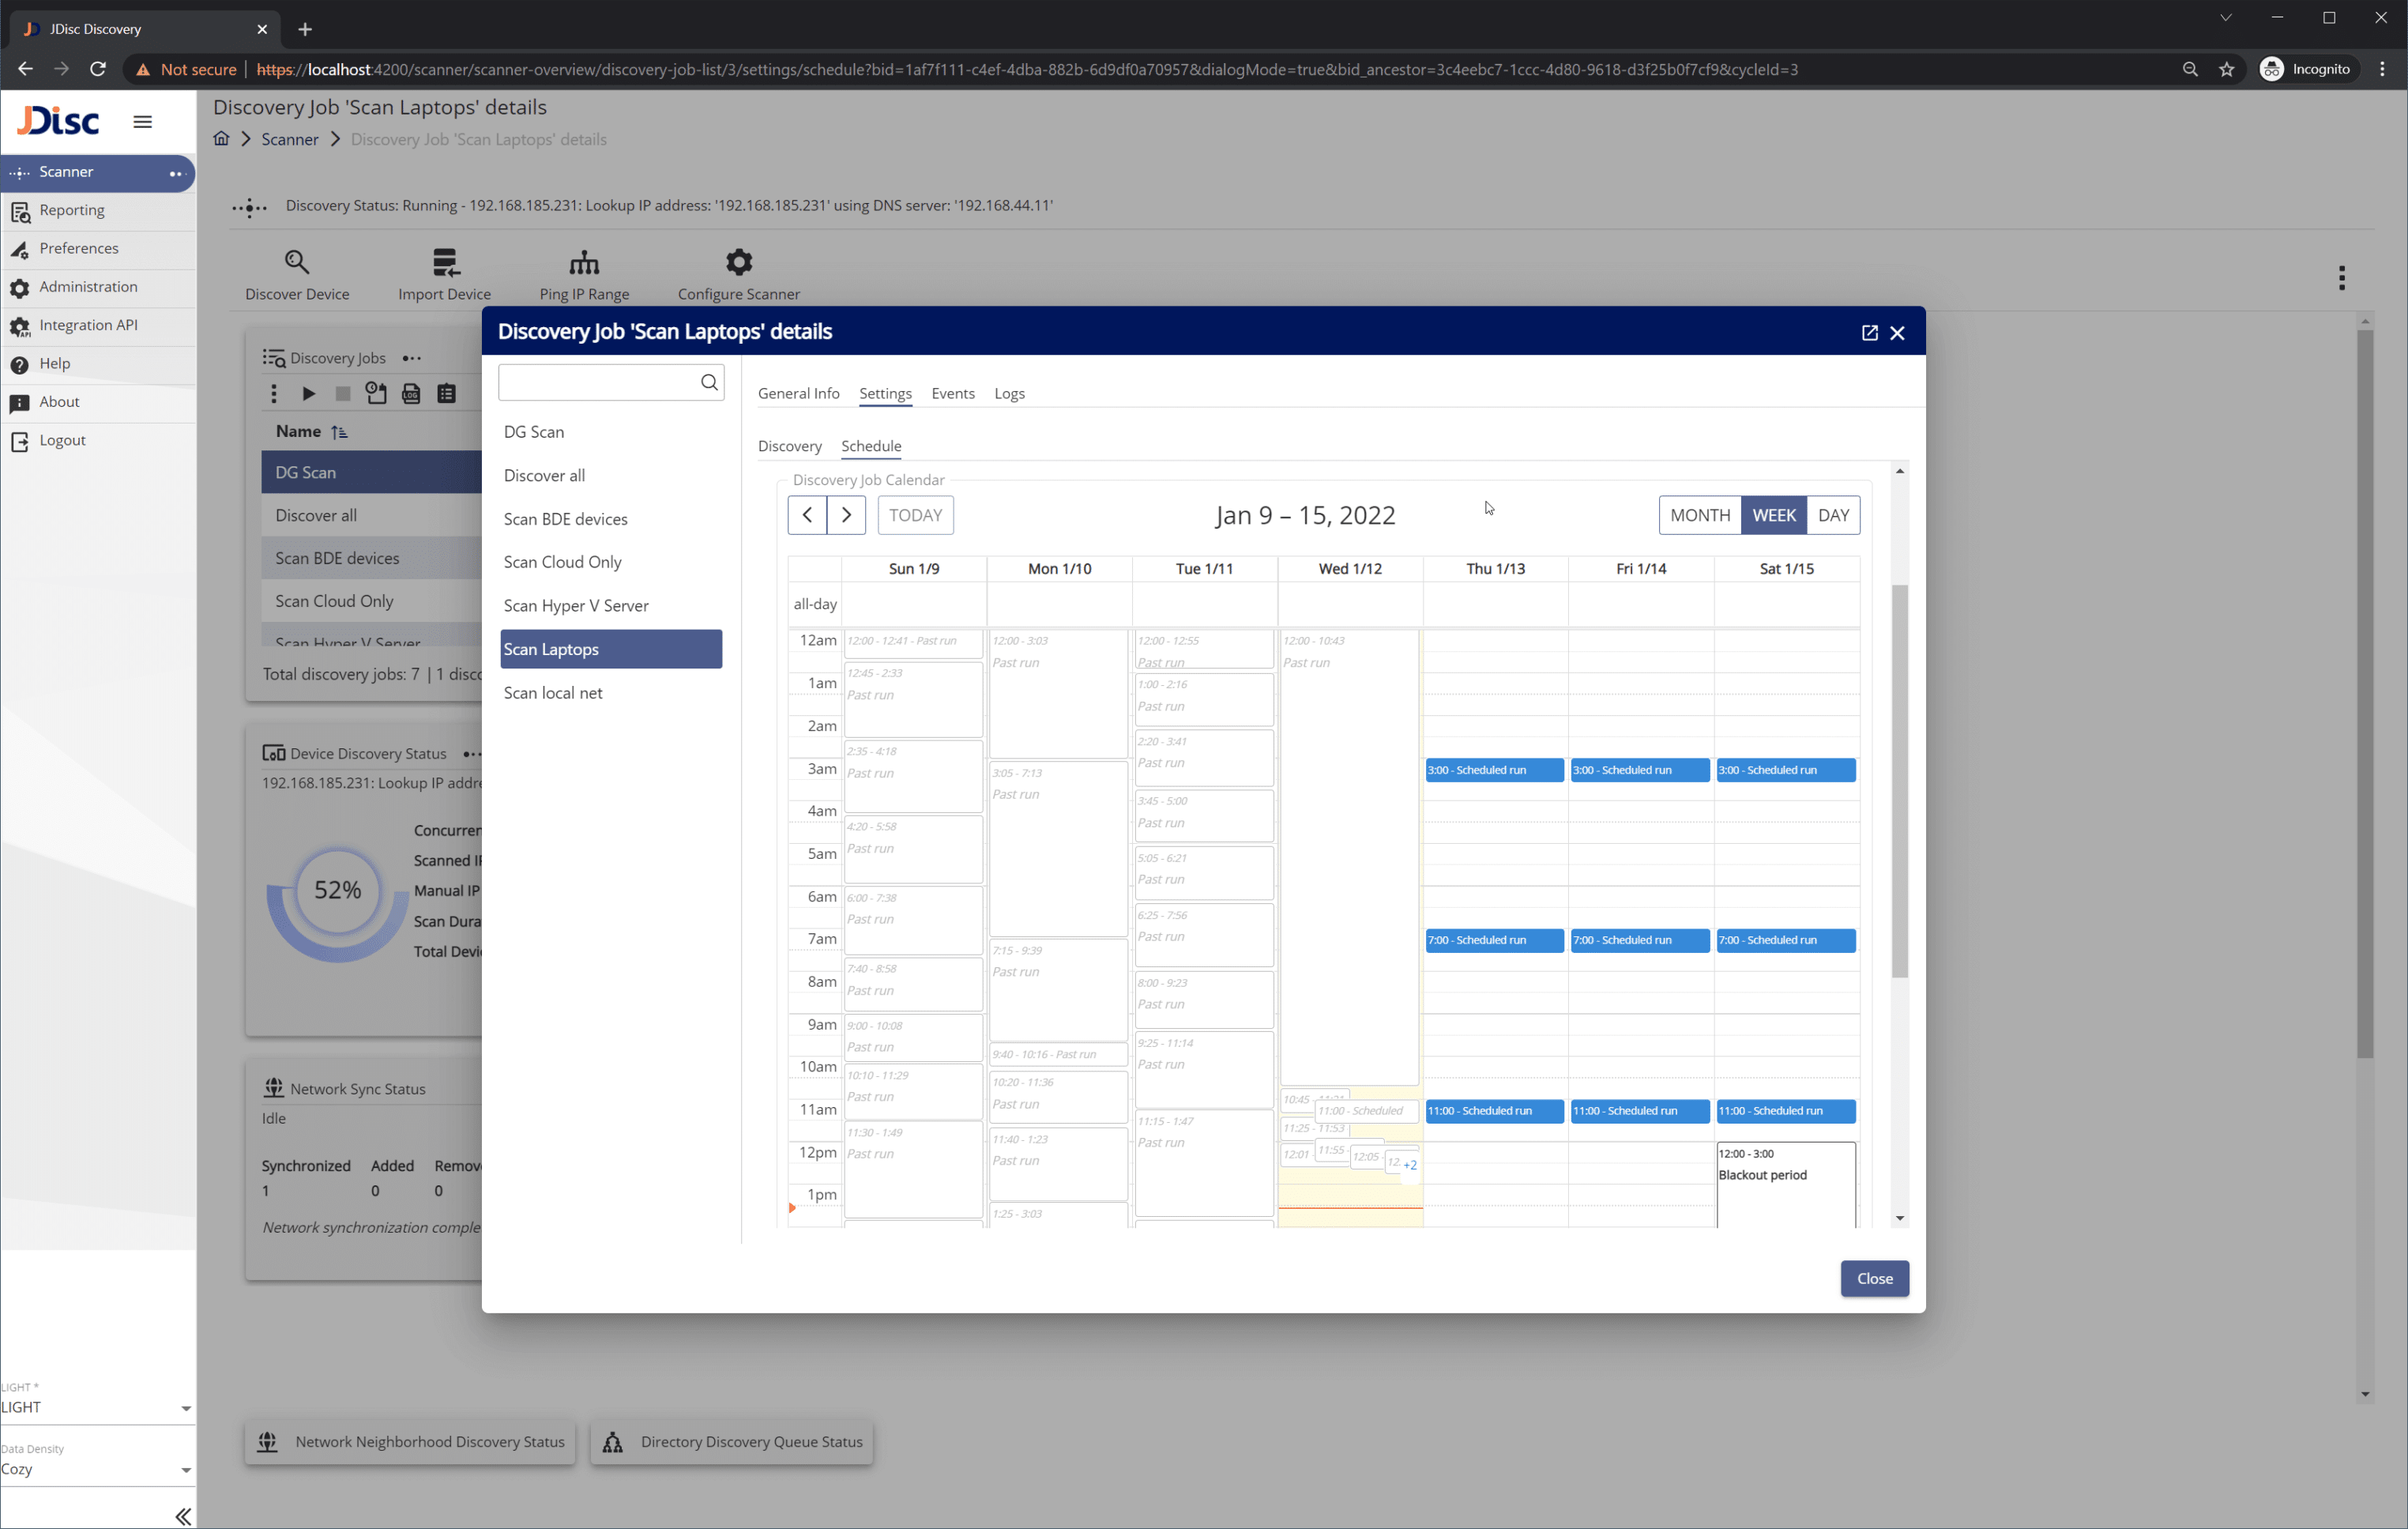Switch to the Events tab
Screen dimensions: 2408x1529
[x=952, y=393]
